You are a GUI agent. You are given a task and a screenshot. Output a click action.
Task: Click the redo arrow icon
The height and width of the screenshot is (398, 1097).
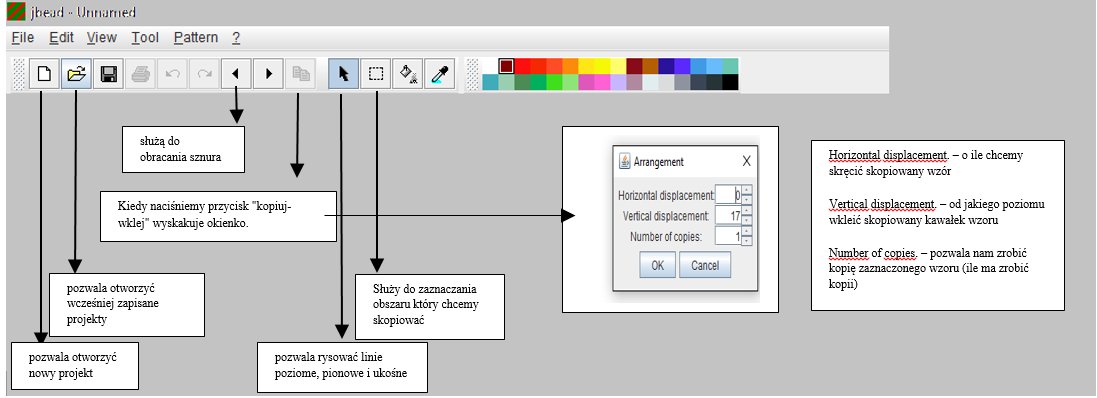(204, 73)
